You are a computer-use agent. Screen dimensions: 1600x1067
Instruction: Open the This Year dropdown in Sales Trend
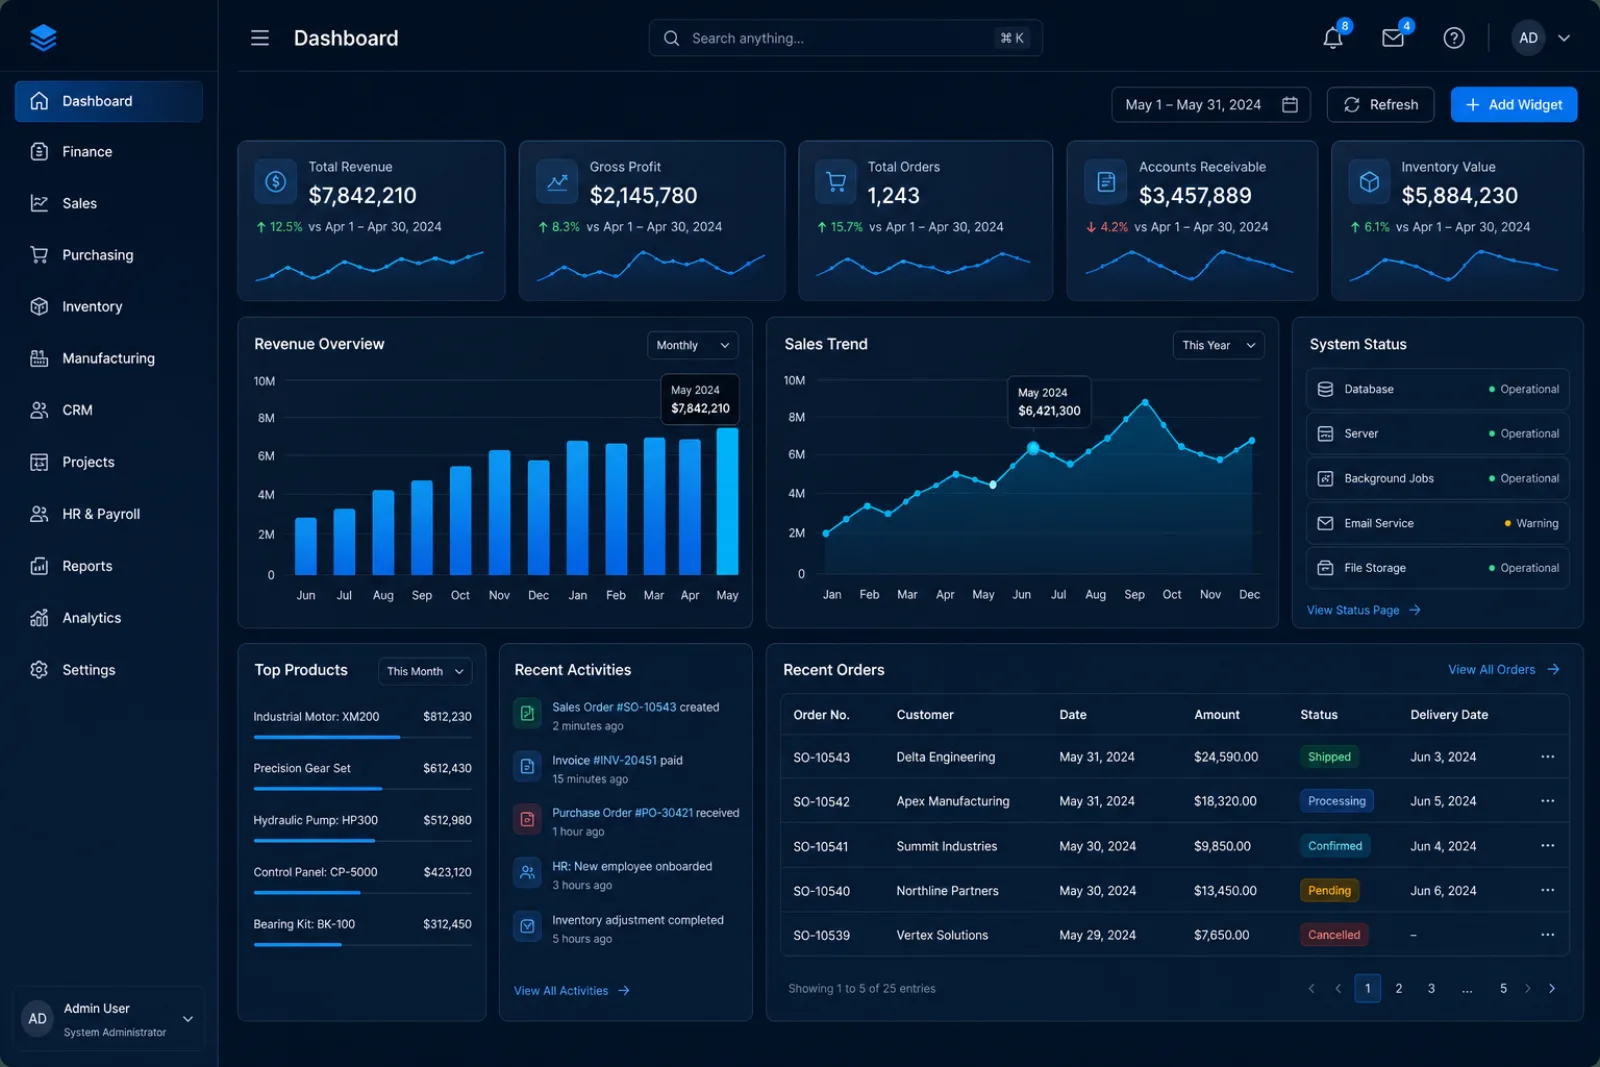click(1218, 345)
